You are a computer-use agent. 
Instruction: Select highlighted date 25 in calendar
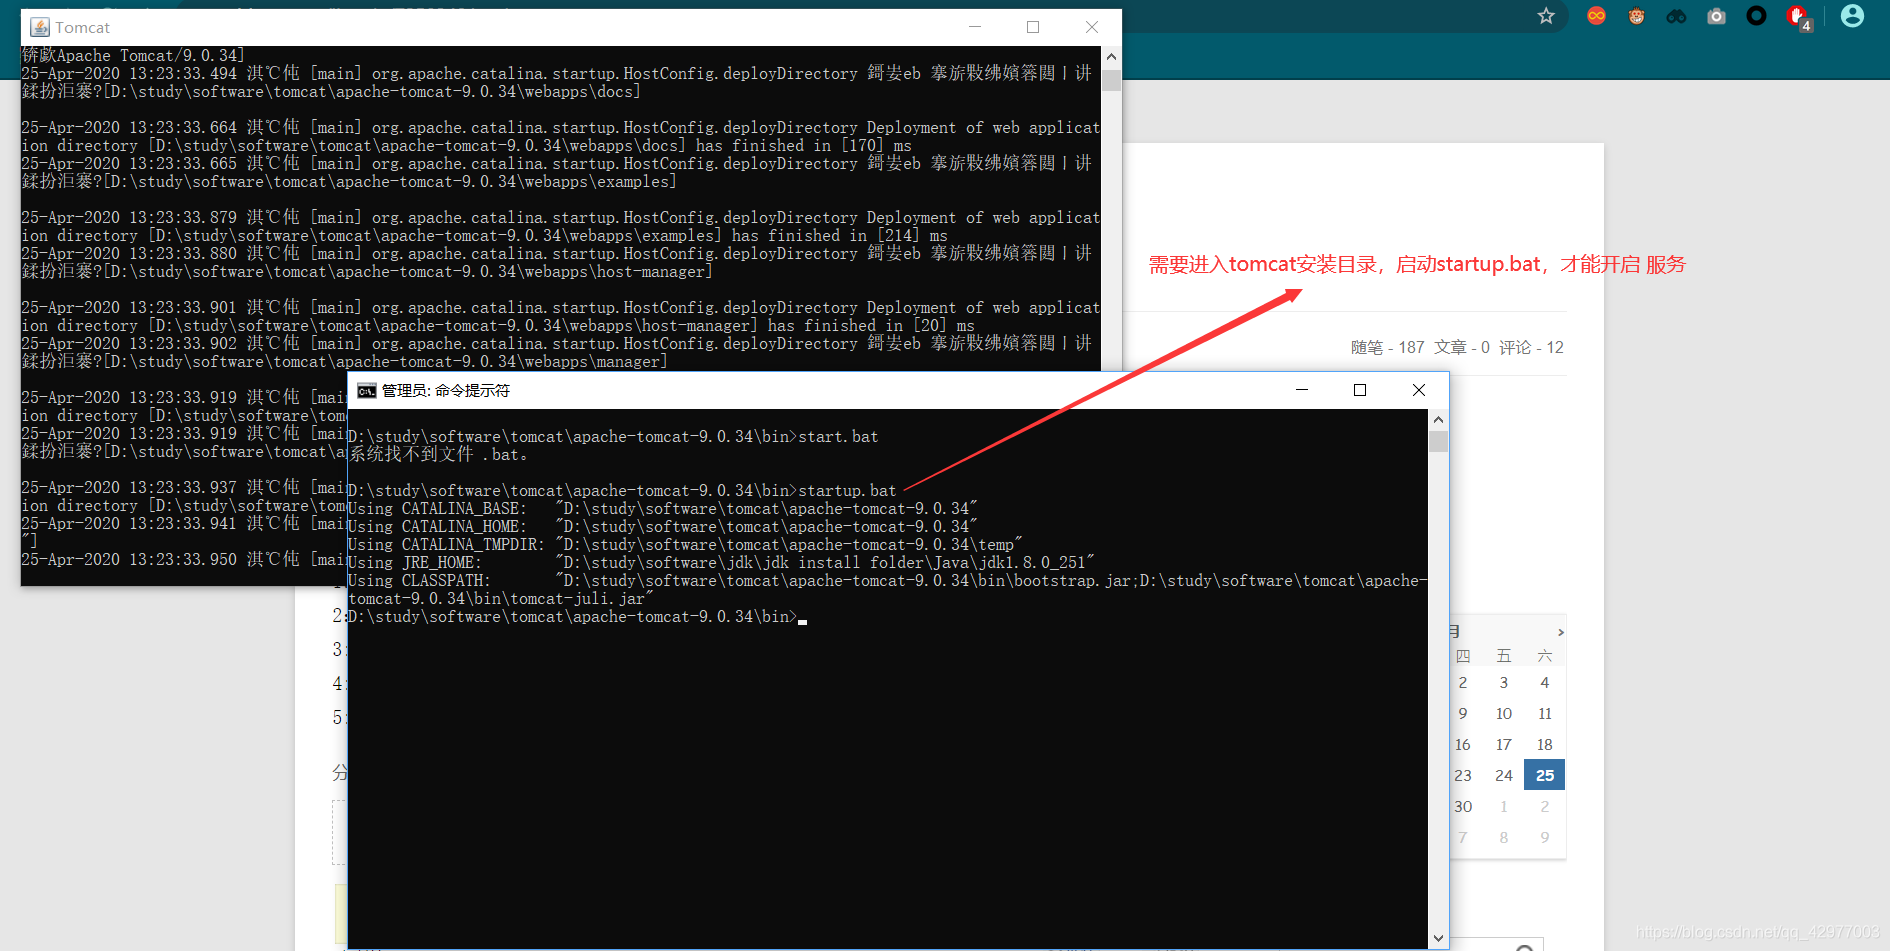tap(1544, 775)
